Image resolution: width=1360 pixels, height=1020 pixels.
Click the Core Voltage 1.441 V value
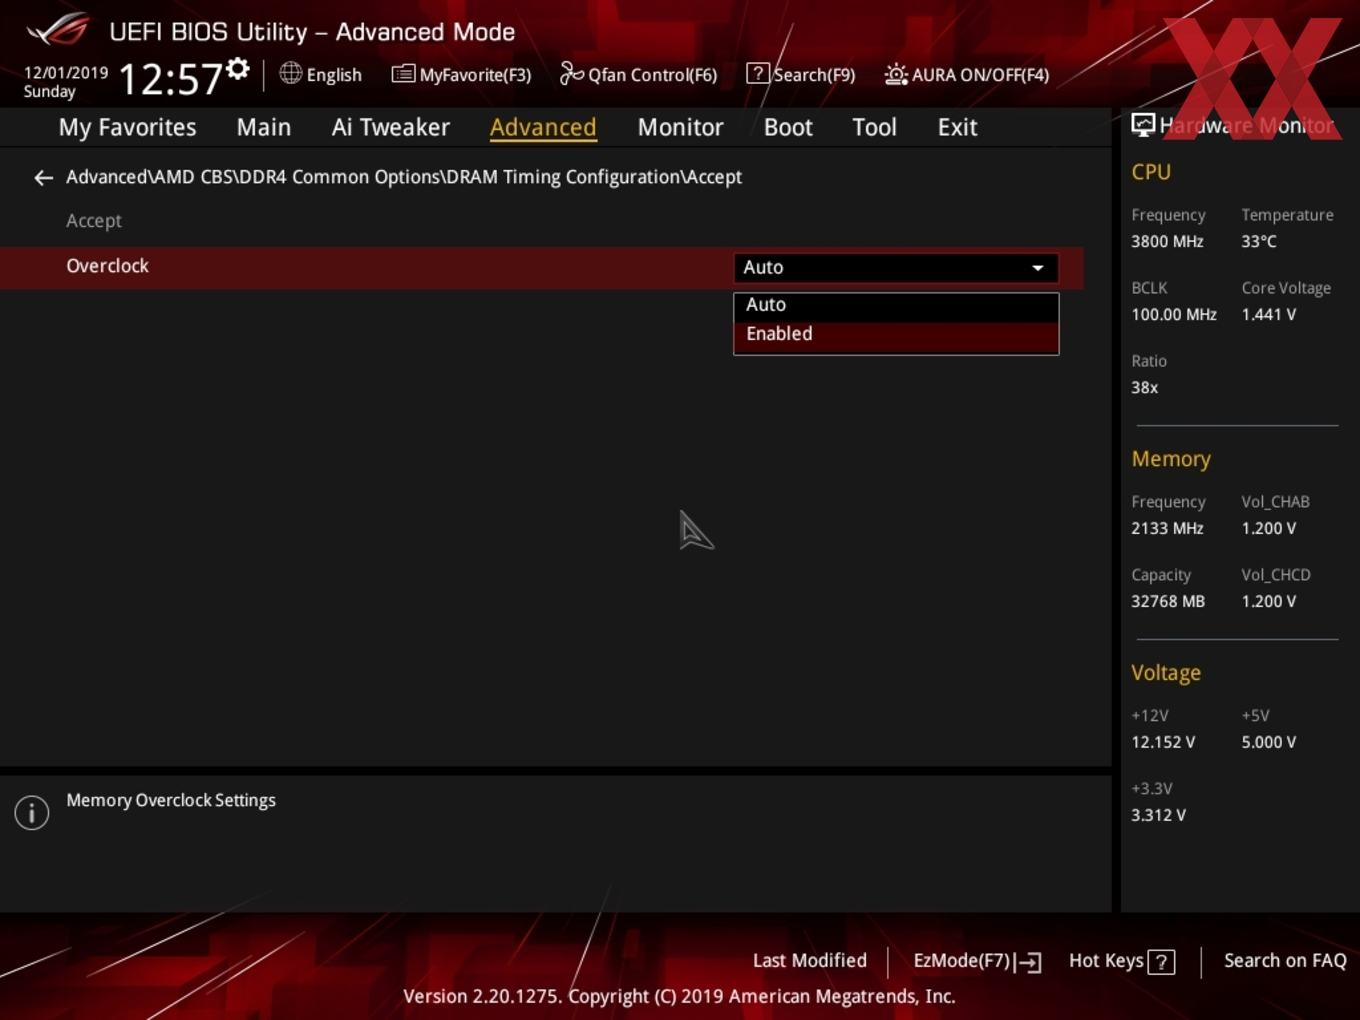point(1269,314)
